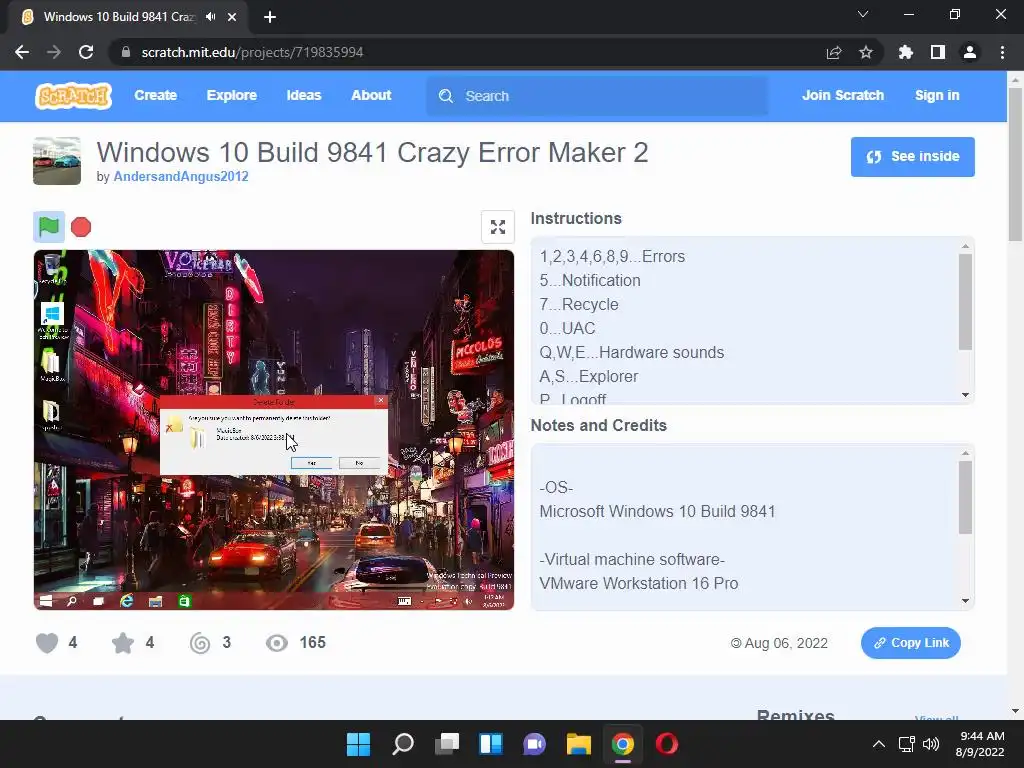Click the project author avatar thumbnail
The width and height of the screenshot is (1024, 768).
point(57,161)
